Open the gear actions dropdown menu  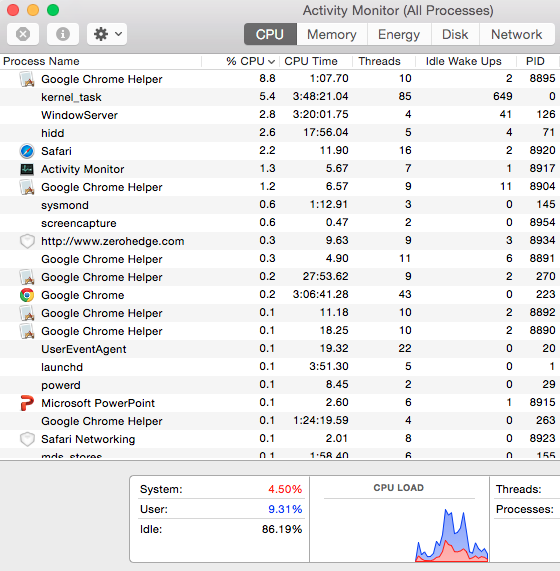[107, 34]
